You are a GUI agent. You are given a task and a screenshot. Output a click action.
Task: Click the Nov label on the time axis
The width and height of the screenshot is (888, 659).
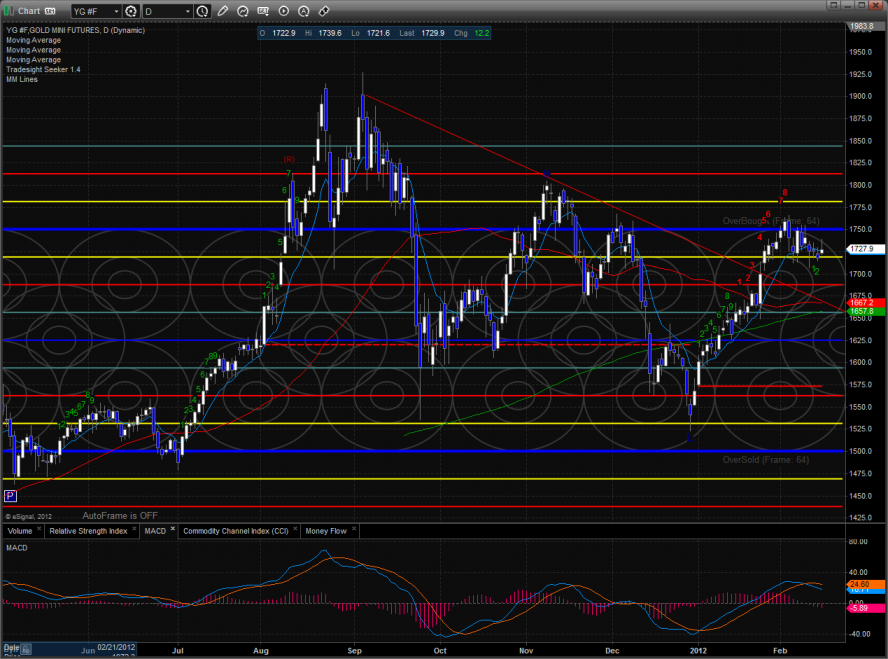526,651
